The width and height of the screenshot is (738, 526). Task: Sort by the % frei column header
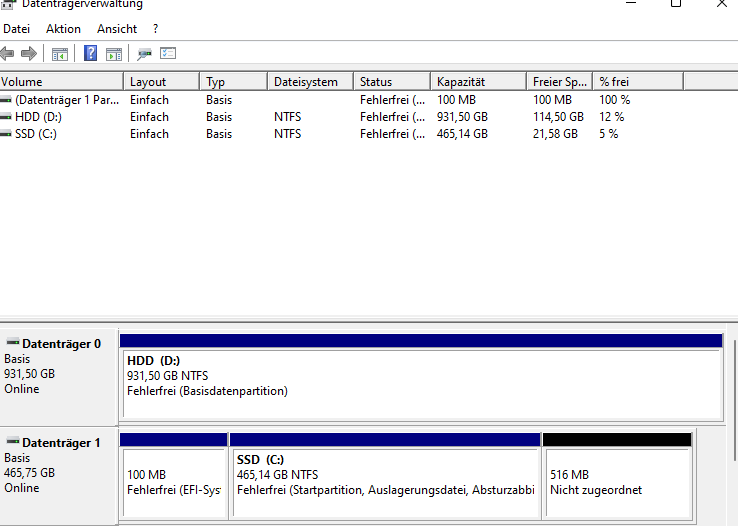tap(638, 81)
